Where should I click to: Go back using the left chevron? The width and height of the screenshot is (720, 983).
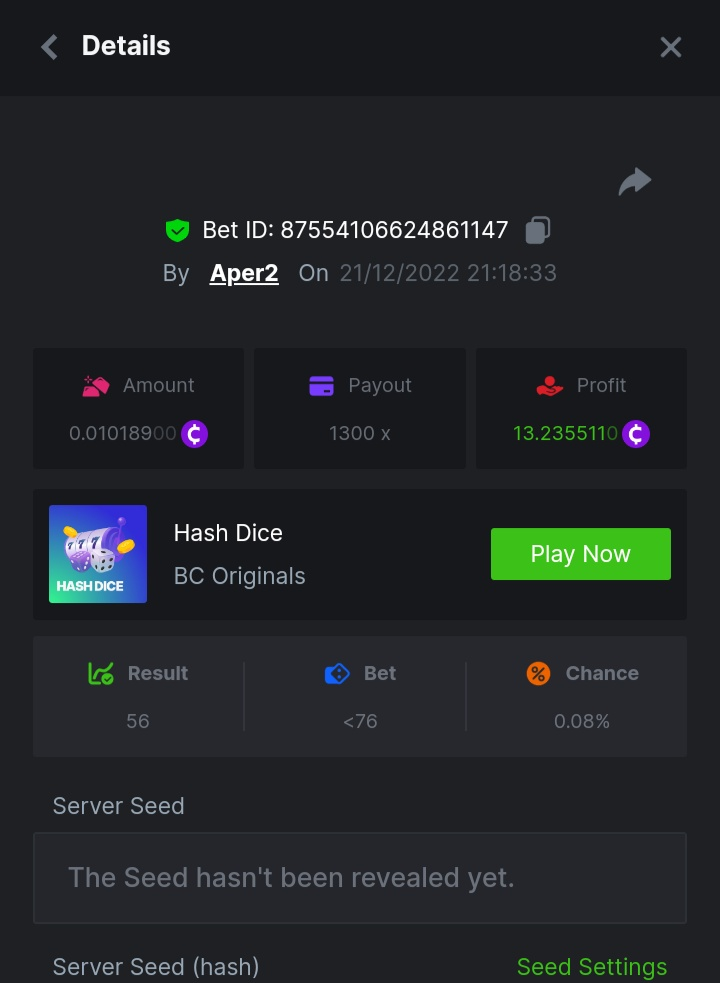[49, 47]
